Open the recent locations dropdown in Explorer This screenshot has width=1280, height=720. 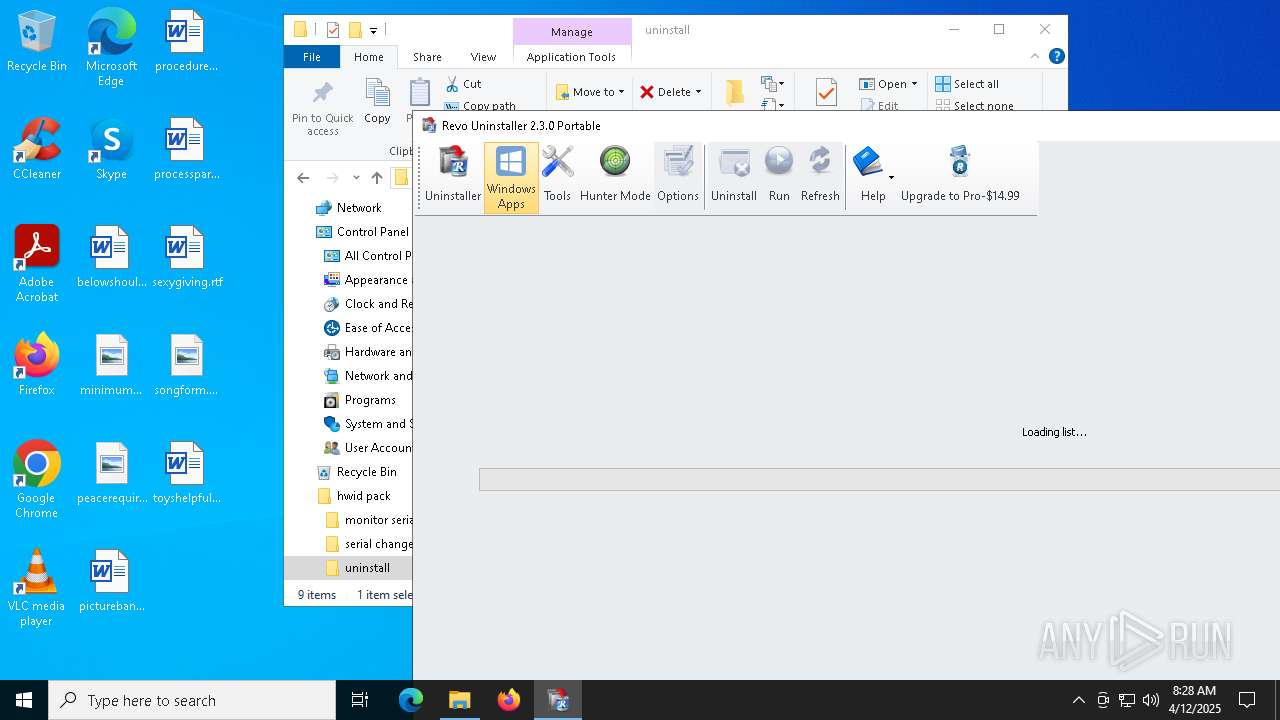click(x=356, y=178)
